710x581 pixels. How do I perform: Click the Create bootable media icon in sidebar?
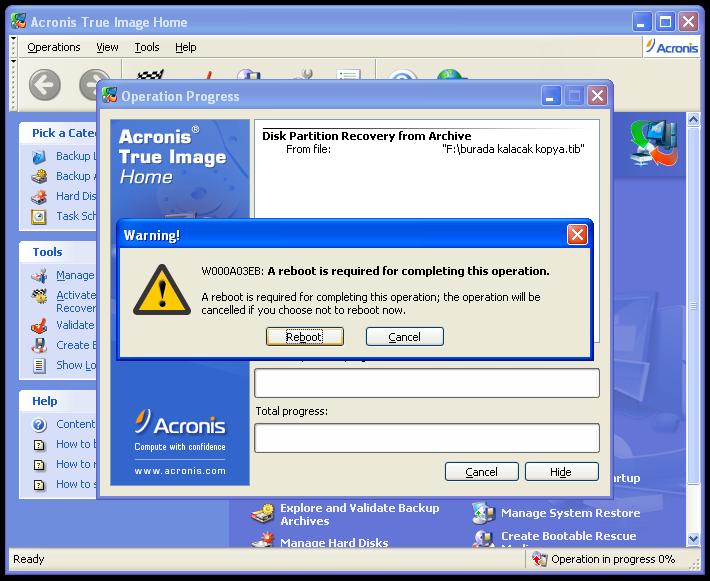39,345
